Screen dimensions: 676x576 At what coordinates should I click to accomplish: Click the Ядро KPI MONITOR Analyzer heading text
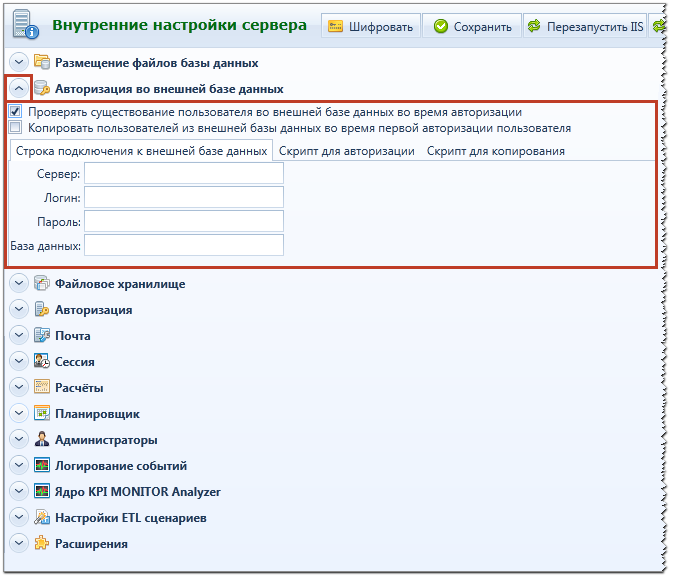coord(138,491)
